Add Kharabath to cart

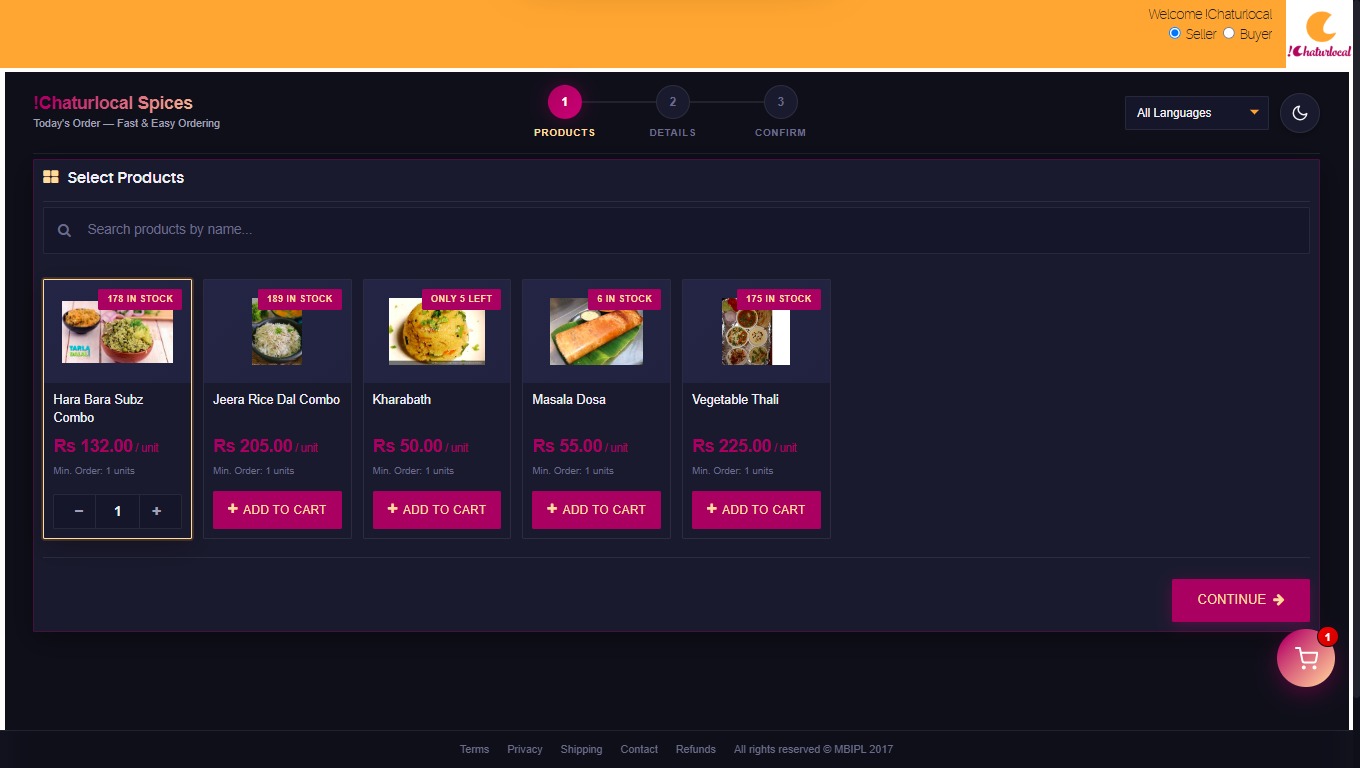437,510
